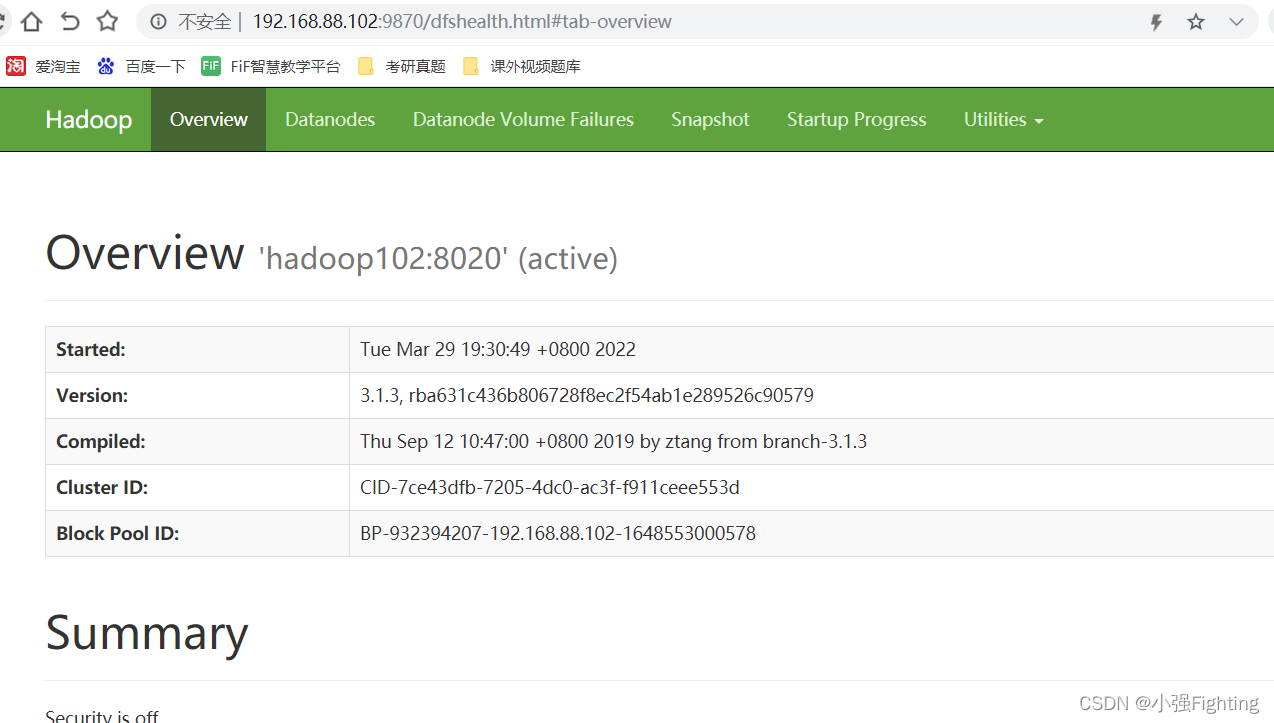Image resolution: width=1274 pixels, height=723 pixels.
Task: Switch to the Datanodes tab
Action: pyautogui.click(x=330, y=119)
